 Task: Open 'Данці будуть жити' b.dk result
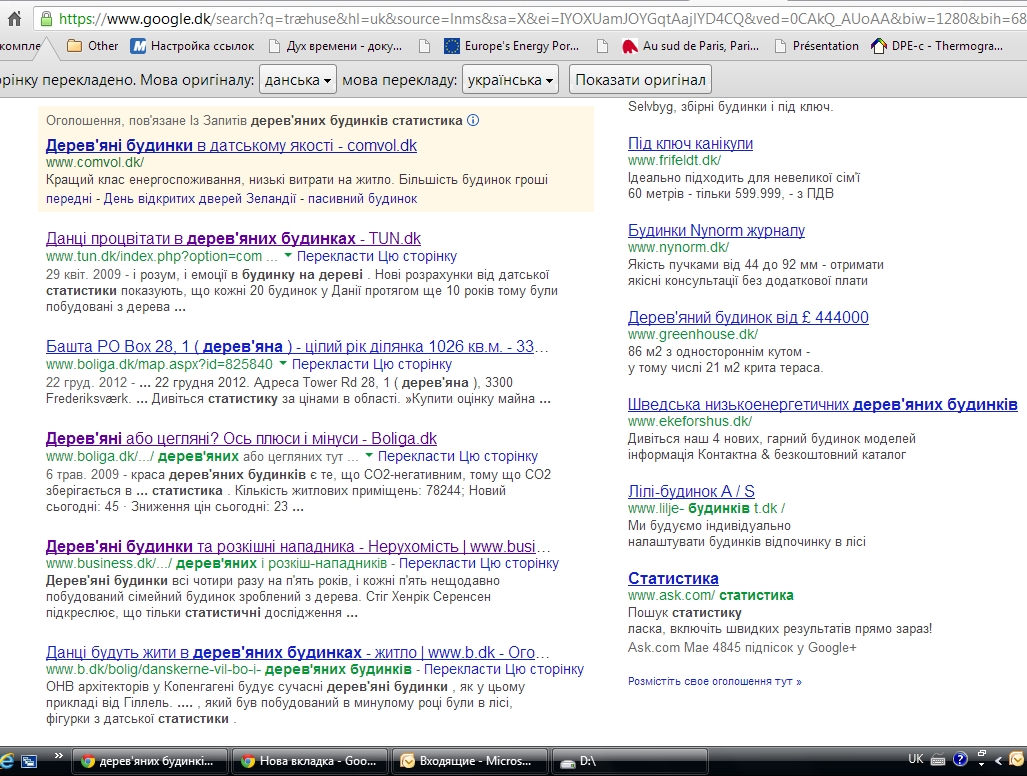[297, 652]
